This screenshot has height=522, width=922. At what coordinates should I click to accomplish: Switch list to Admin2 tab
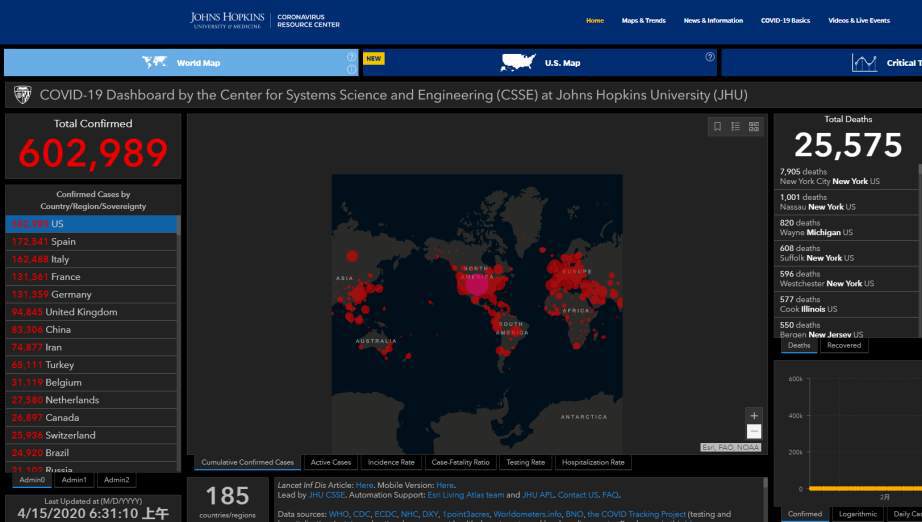point(116,480)
